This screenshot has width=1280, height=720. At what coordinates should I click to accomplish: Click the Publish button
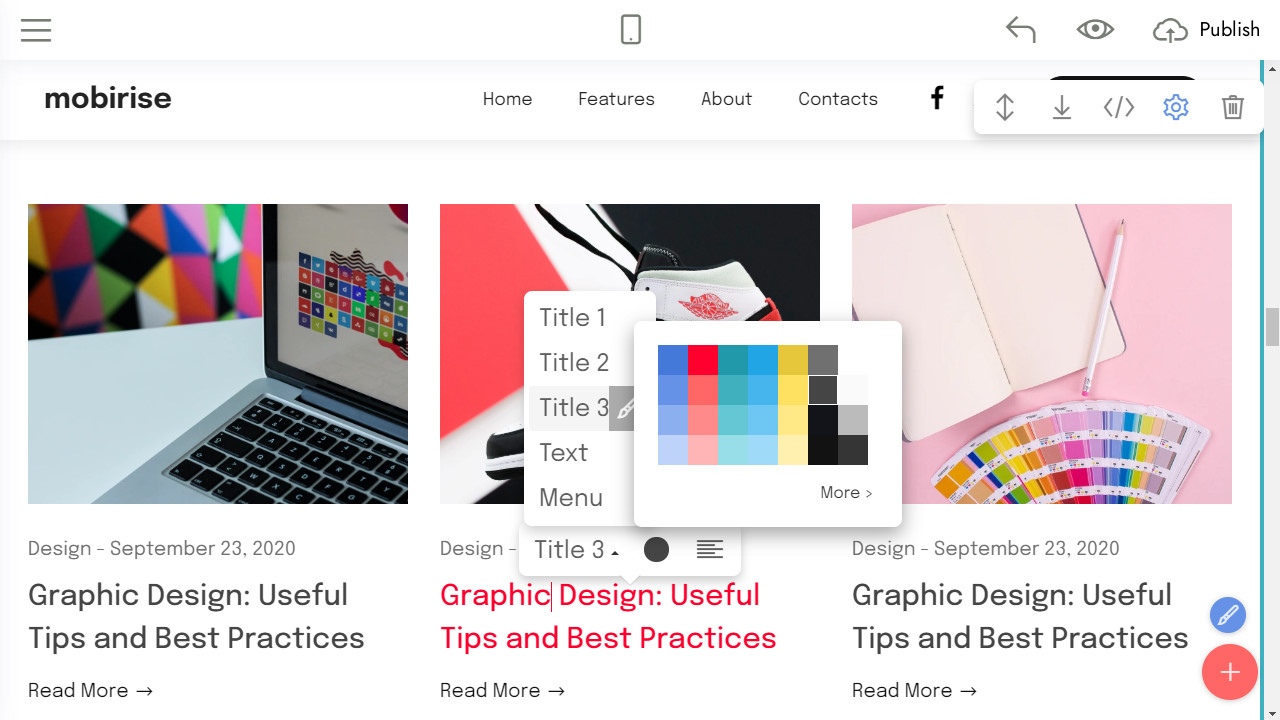[x=1207, y=30]
